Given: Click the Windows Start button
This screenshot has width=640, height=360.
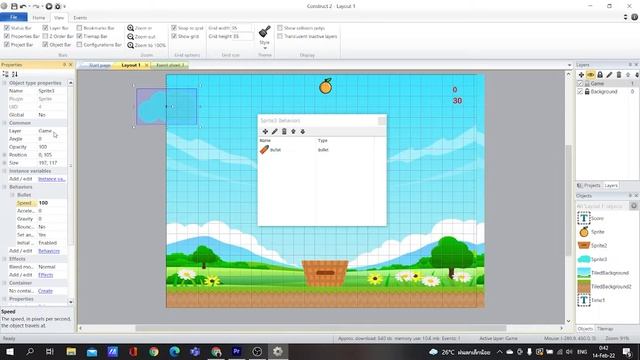Looking at the screenshot, I should 10,351.
